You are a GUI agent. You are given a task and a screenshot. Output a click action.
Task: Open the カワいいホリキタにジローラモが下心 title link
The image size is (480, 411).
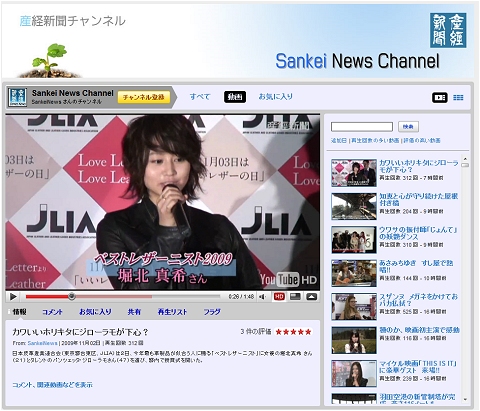[419, 166]
